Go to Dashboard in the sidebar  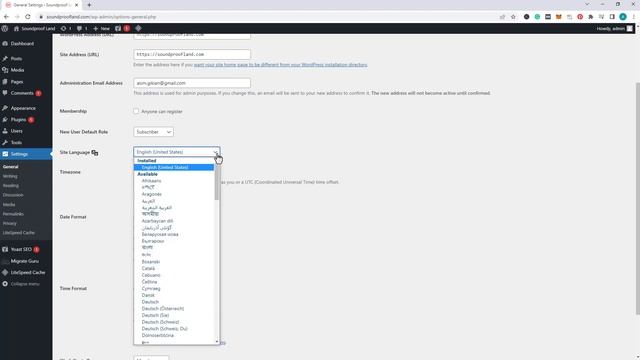point(22,44)
